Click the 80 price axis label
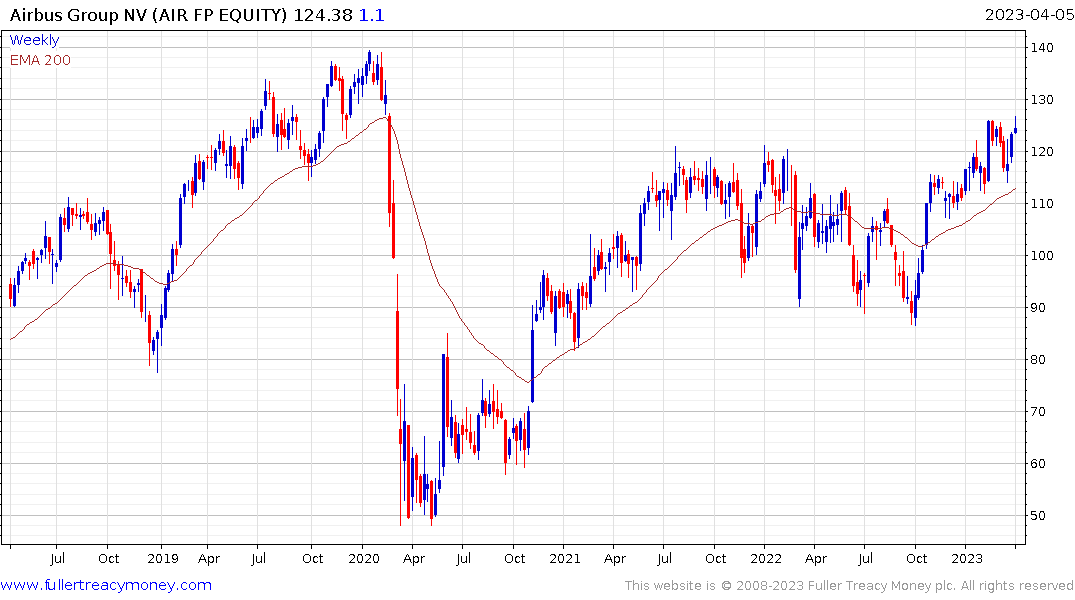1075x600 pixels. click(x=1038, y=359)
